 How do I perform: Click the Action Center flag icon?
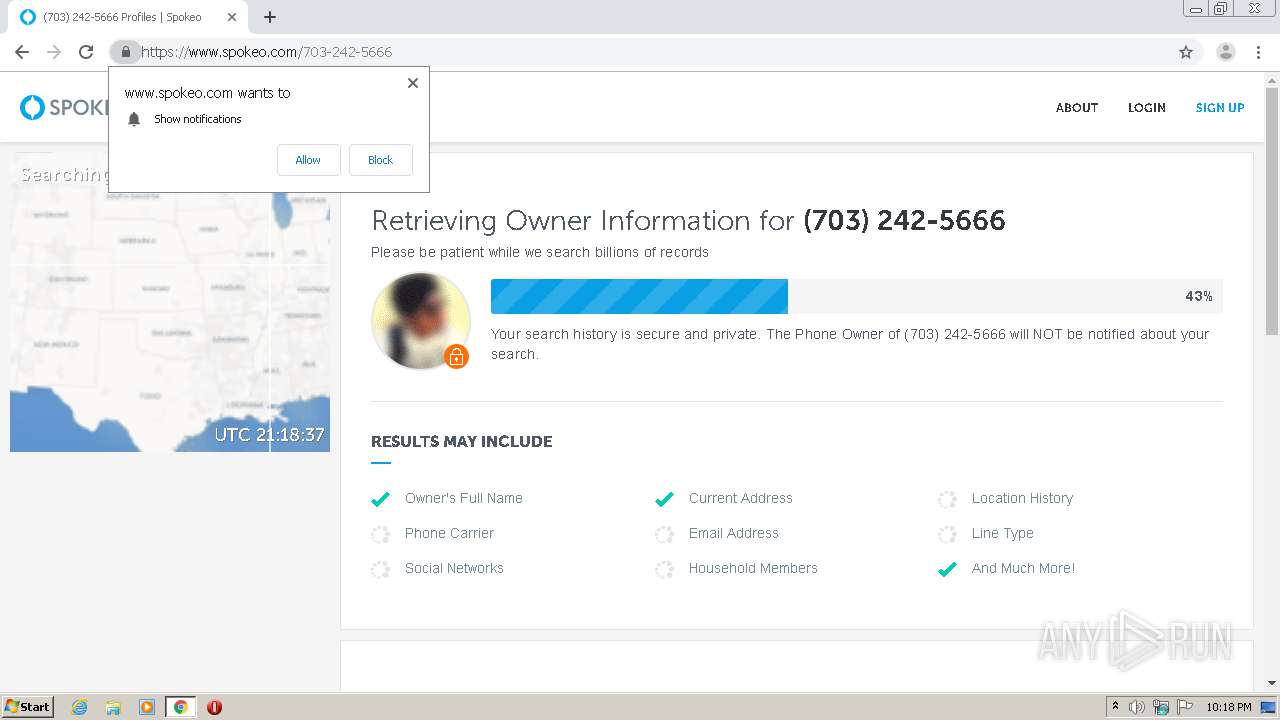(1185, 707)
